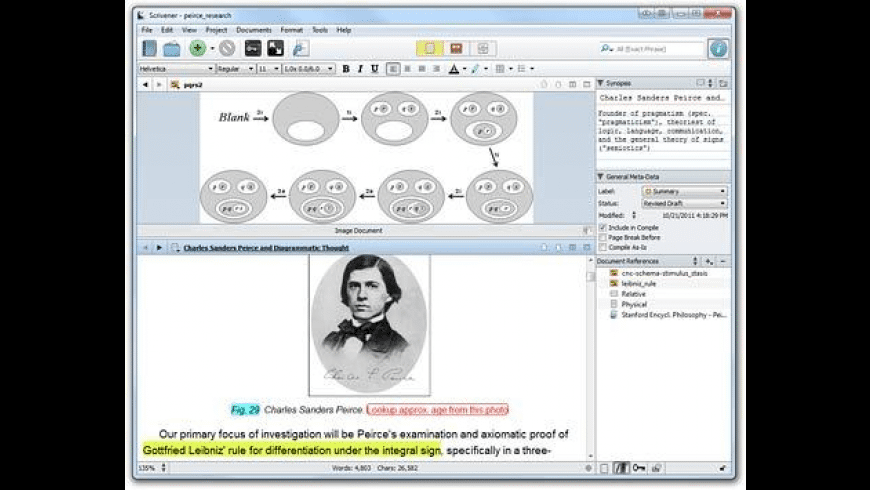Viewport: 870px width, 490px height.
Task: Open the Status Revised Draft dropdown
Action: pos(685,203)
